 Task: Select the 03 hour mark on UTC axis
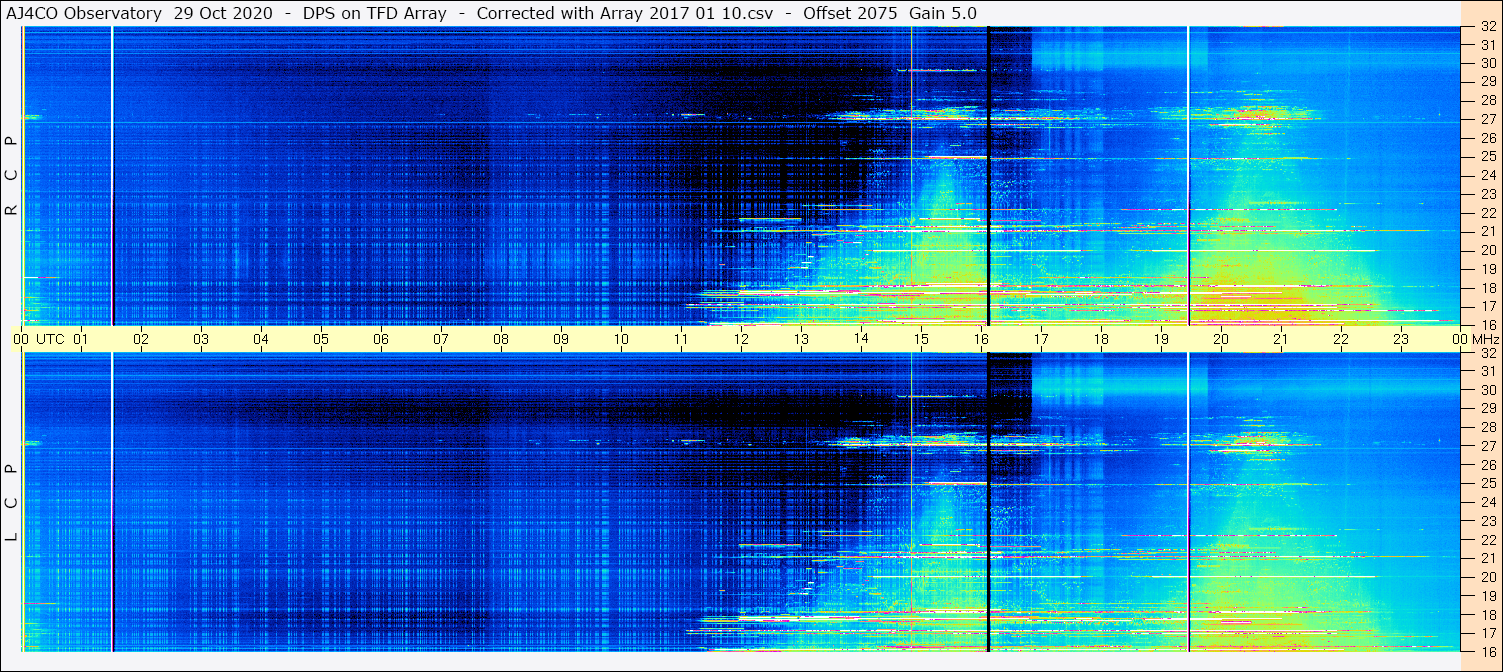[201, 339]
